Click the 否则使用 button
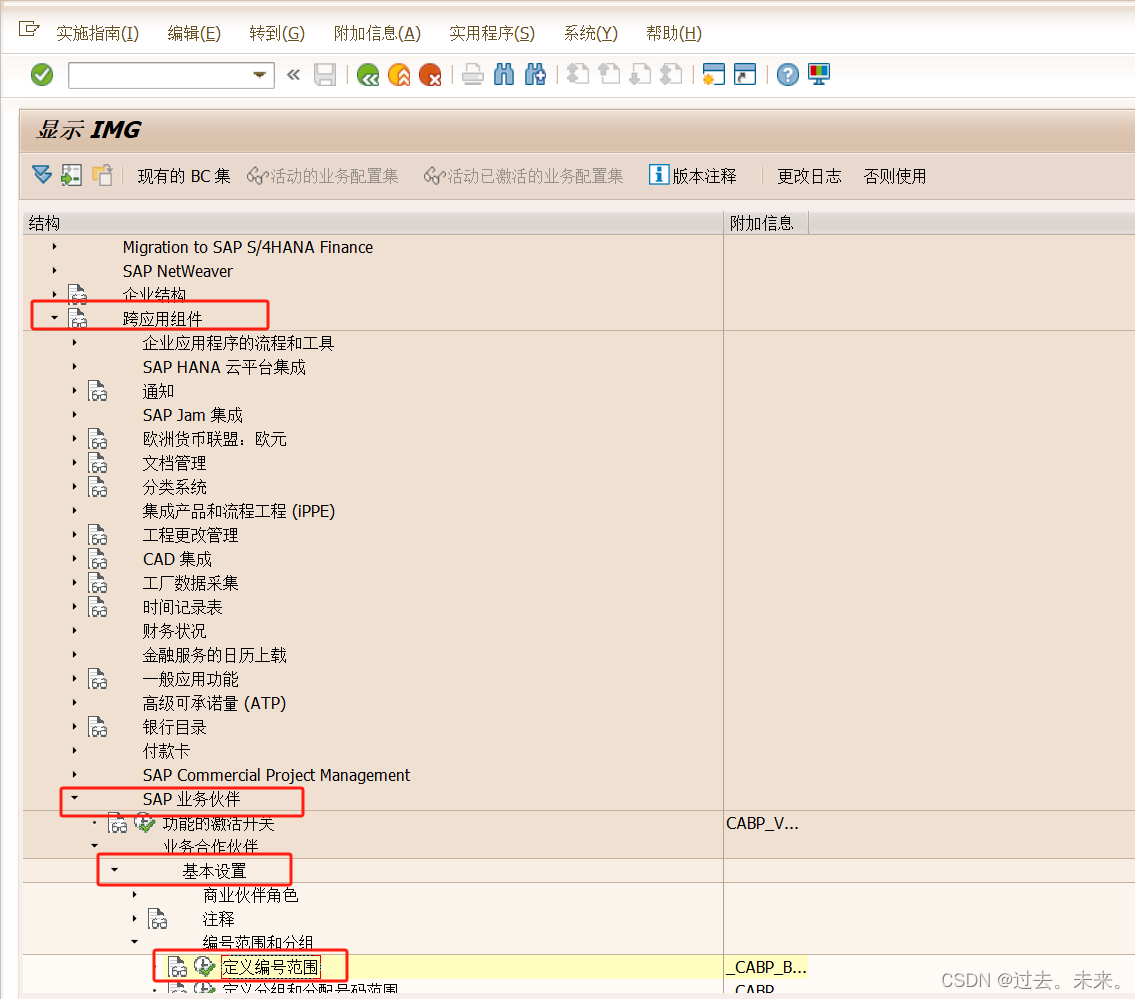This screenshot has height=999, width=1135. pos(895,176)
